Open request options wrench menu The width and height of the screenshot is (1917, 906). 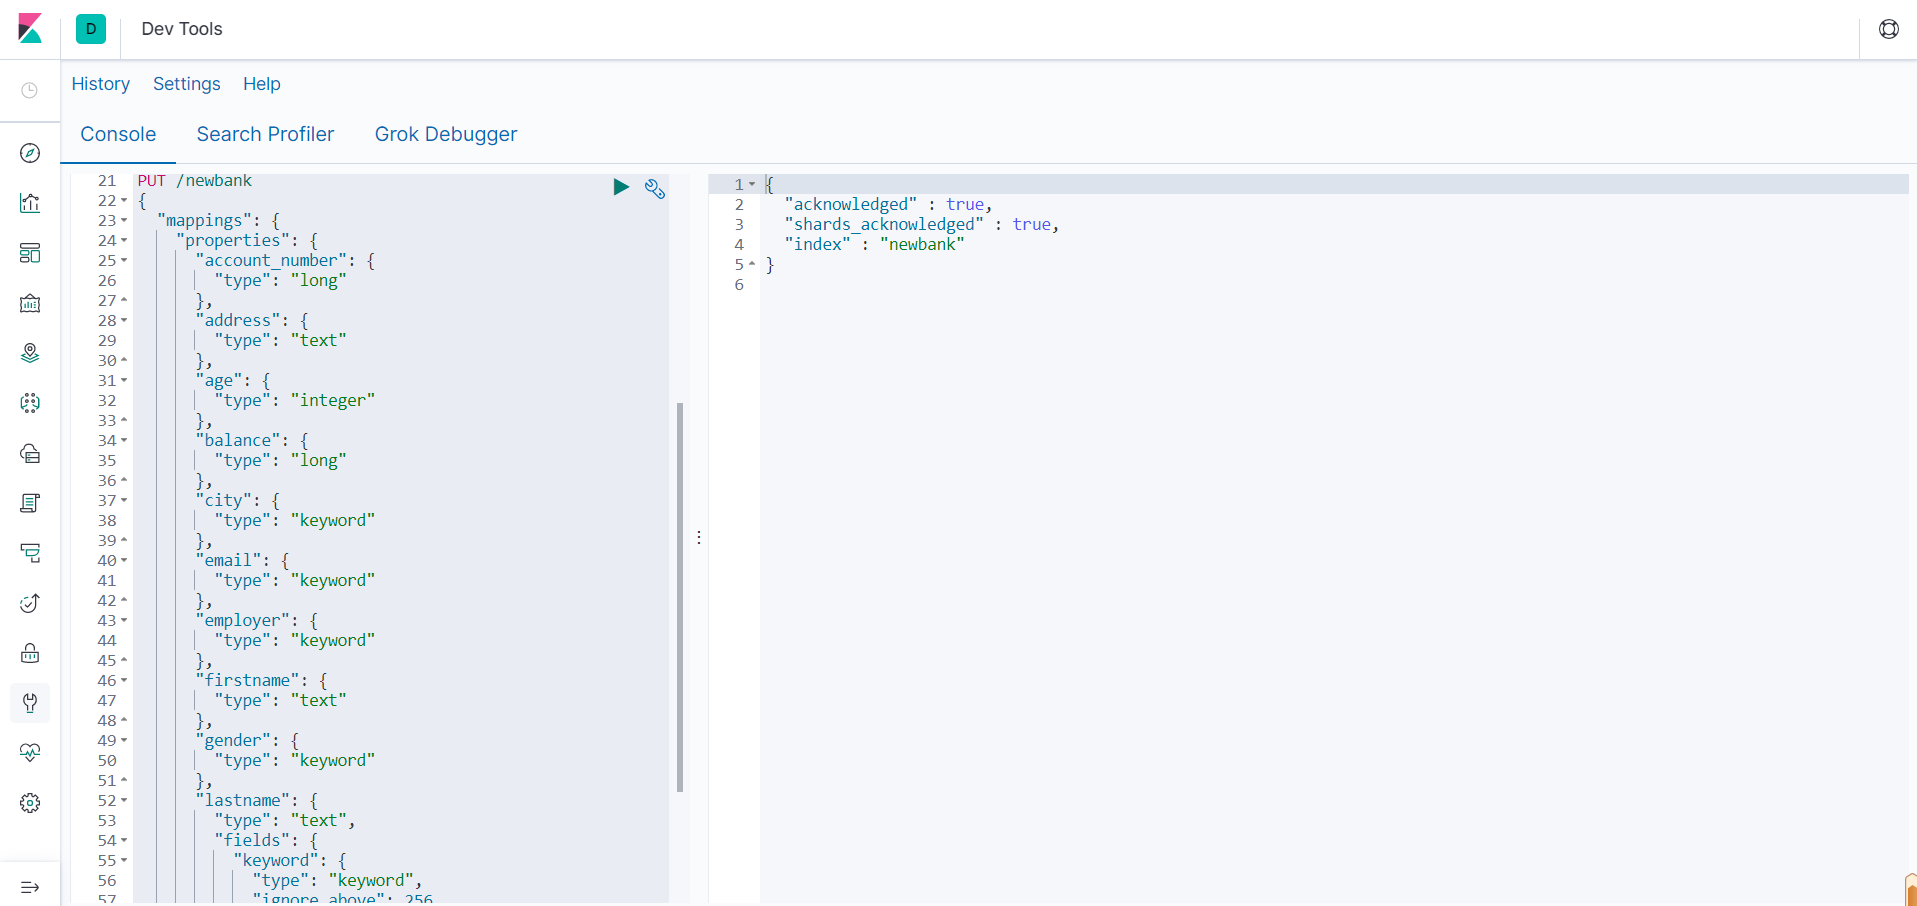tap(655, 188)
